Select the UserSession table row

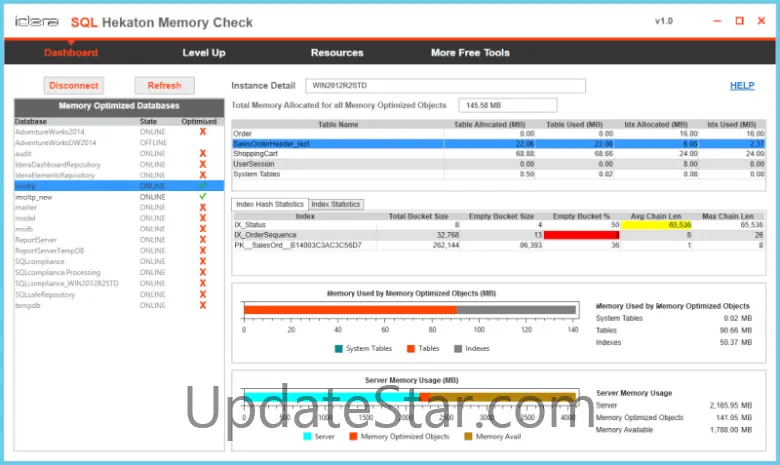coord(498,164)
